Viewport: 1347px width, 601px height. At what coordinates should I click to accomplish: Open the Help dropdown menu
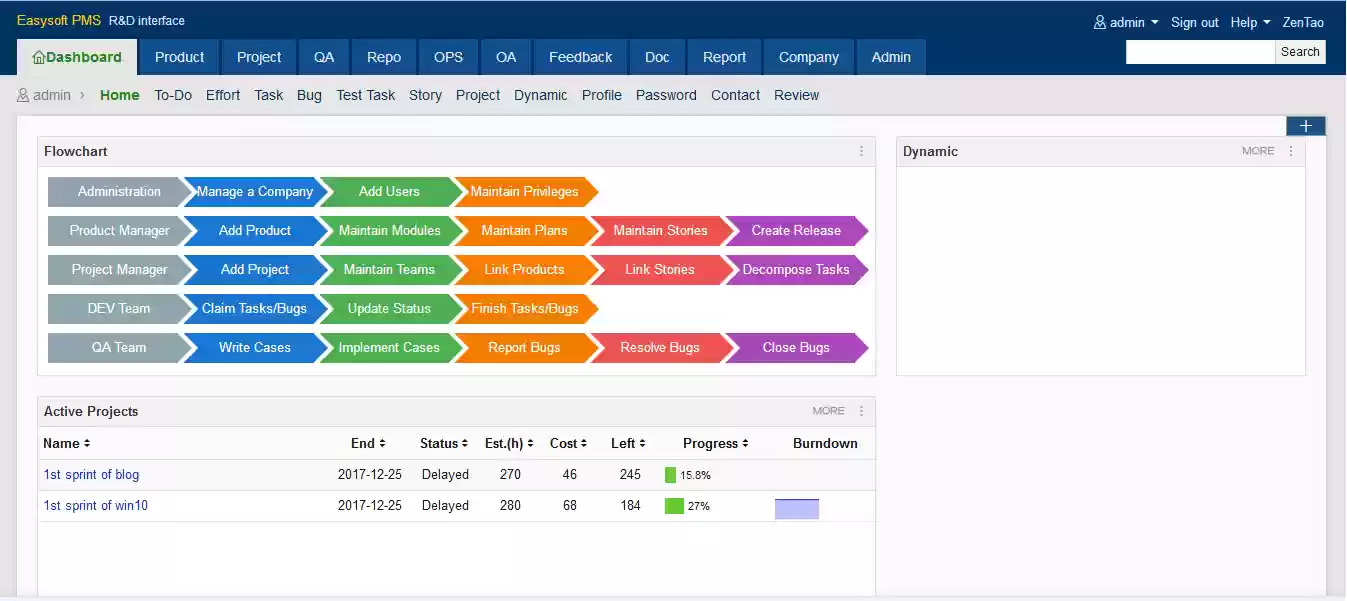coord(1249,21)
